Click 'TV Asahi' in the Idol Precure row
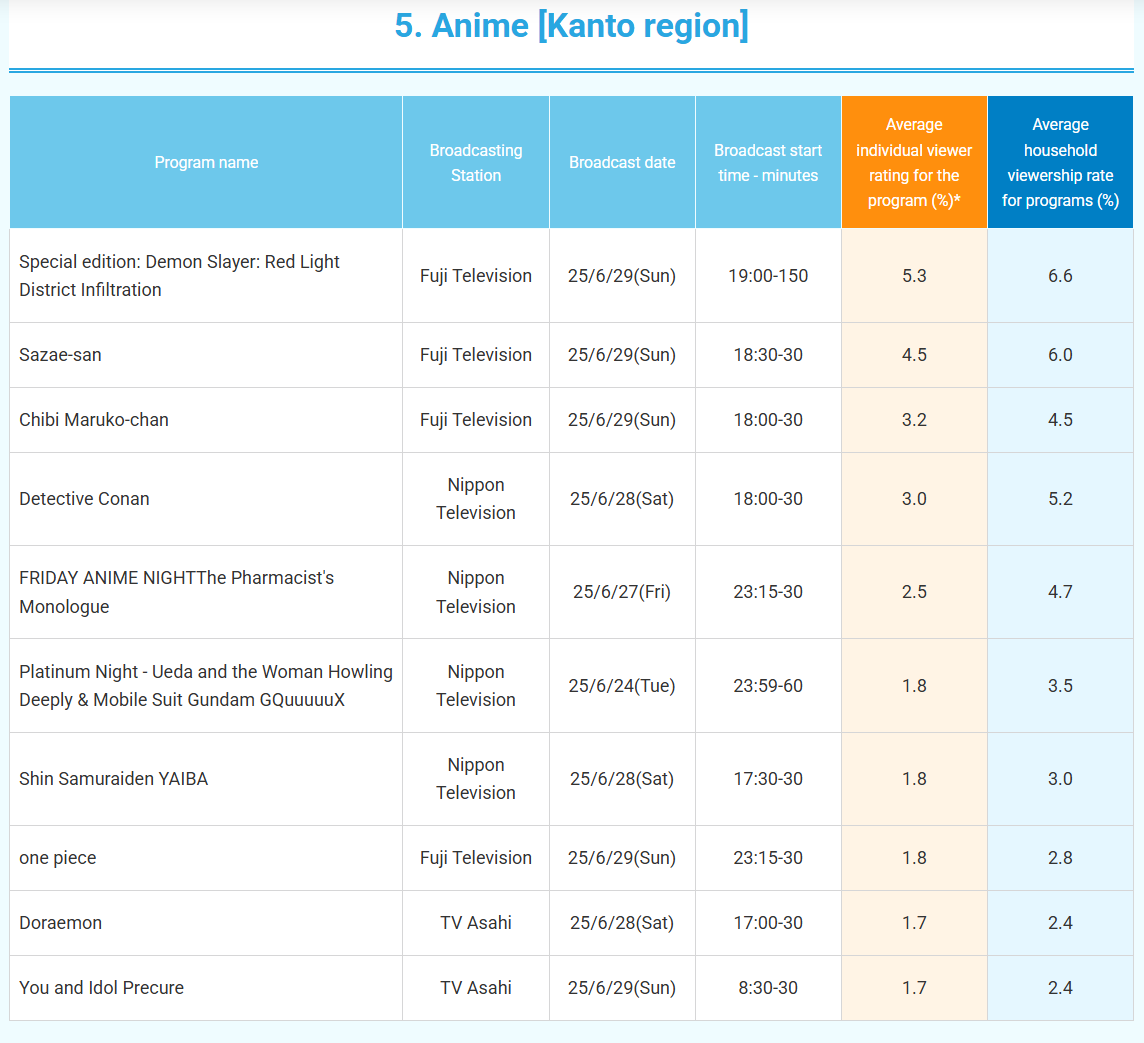This screenshot has height=1043, width=1144. coord(476,988)
